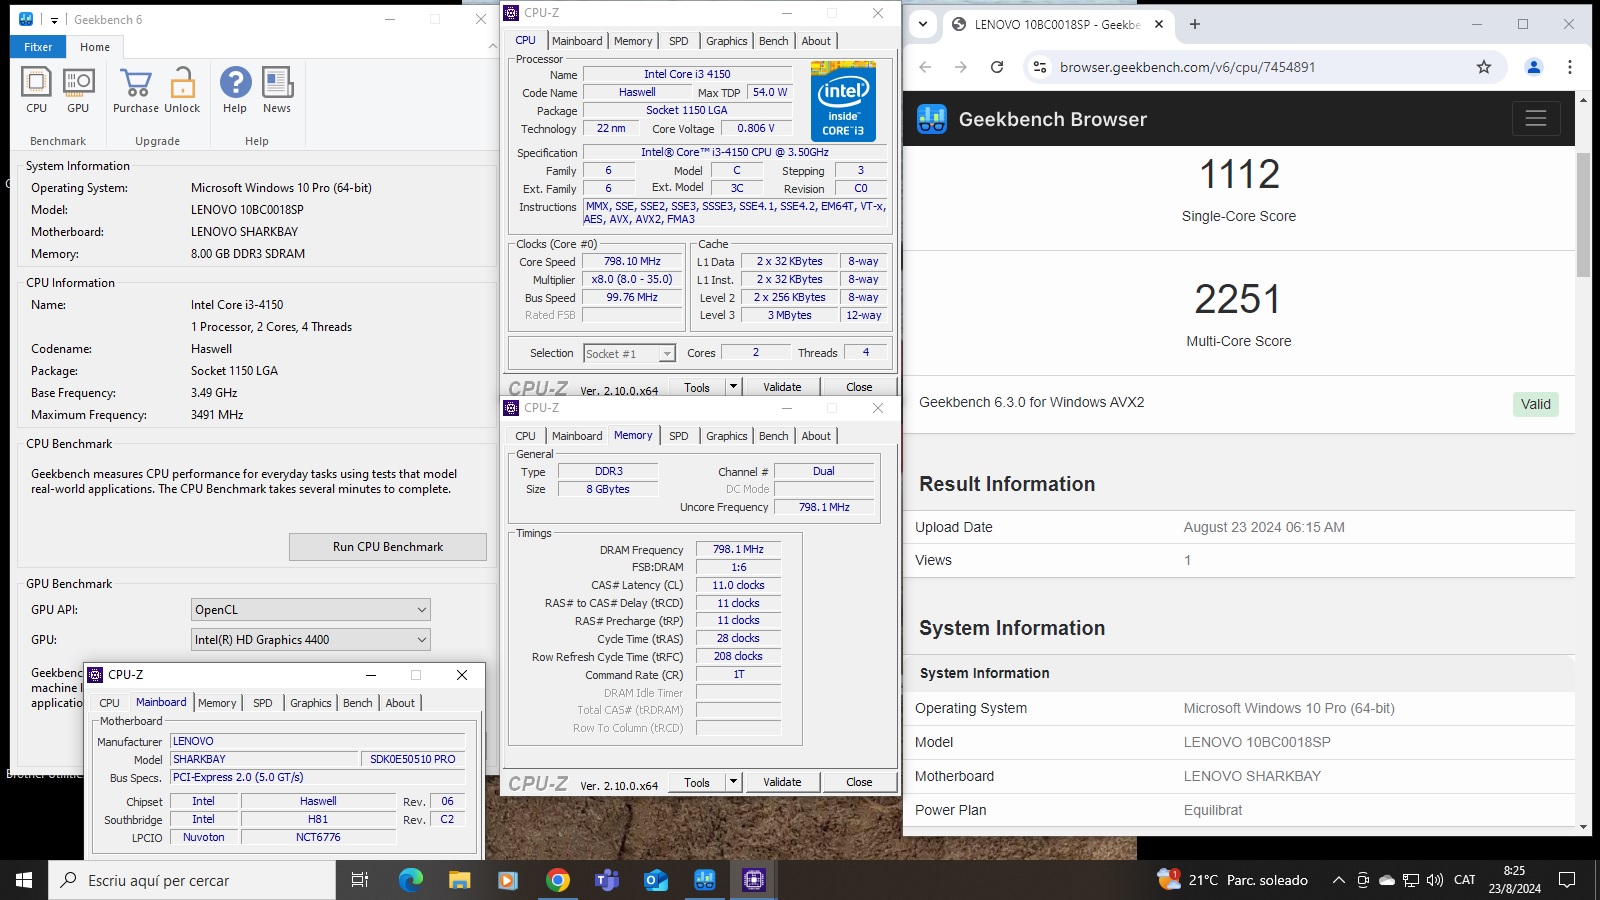Open the Fitxer menu in Geekbench
The height and width of the screenshot is (900, 1600).
(x=38, y=47)
